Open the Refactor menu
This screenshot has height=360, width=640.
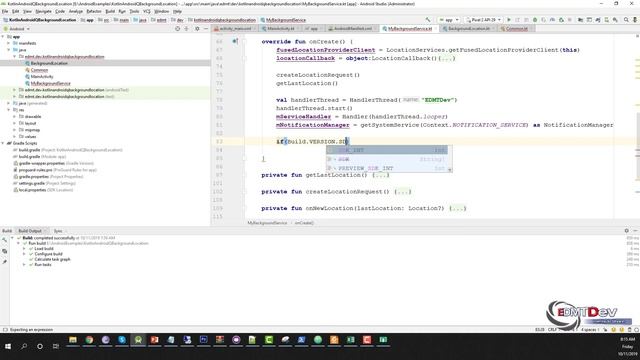(94, 11)
